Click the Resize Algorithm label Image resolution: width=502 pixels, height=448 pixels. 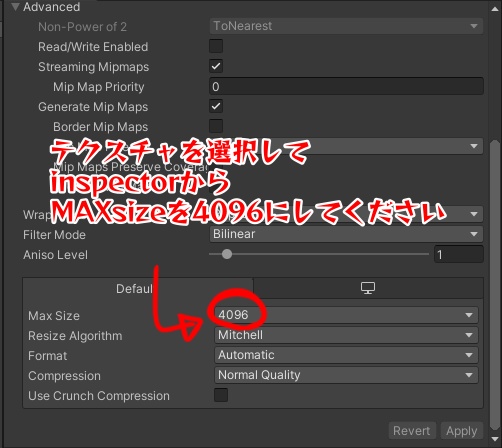75,336
